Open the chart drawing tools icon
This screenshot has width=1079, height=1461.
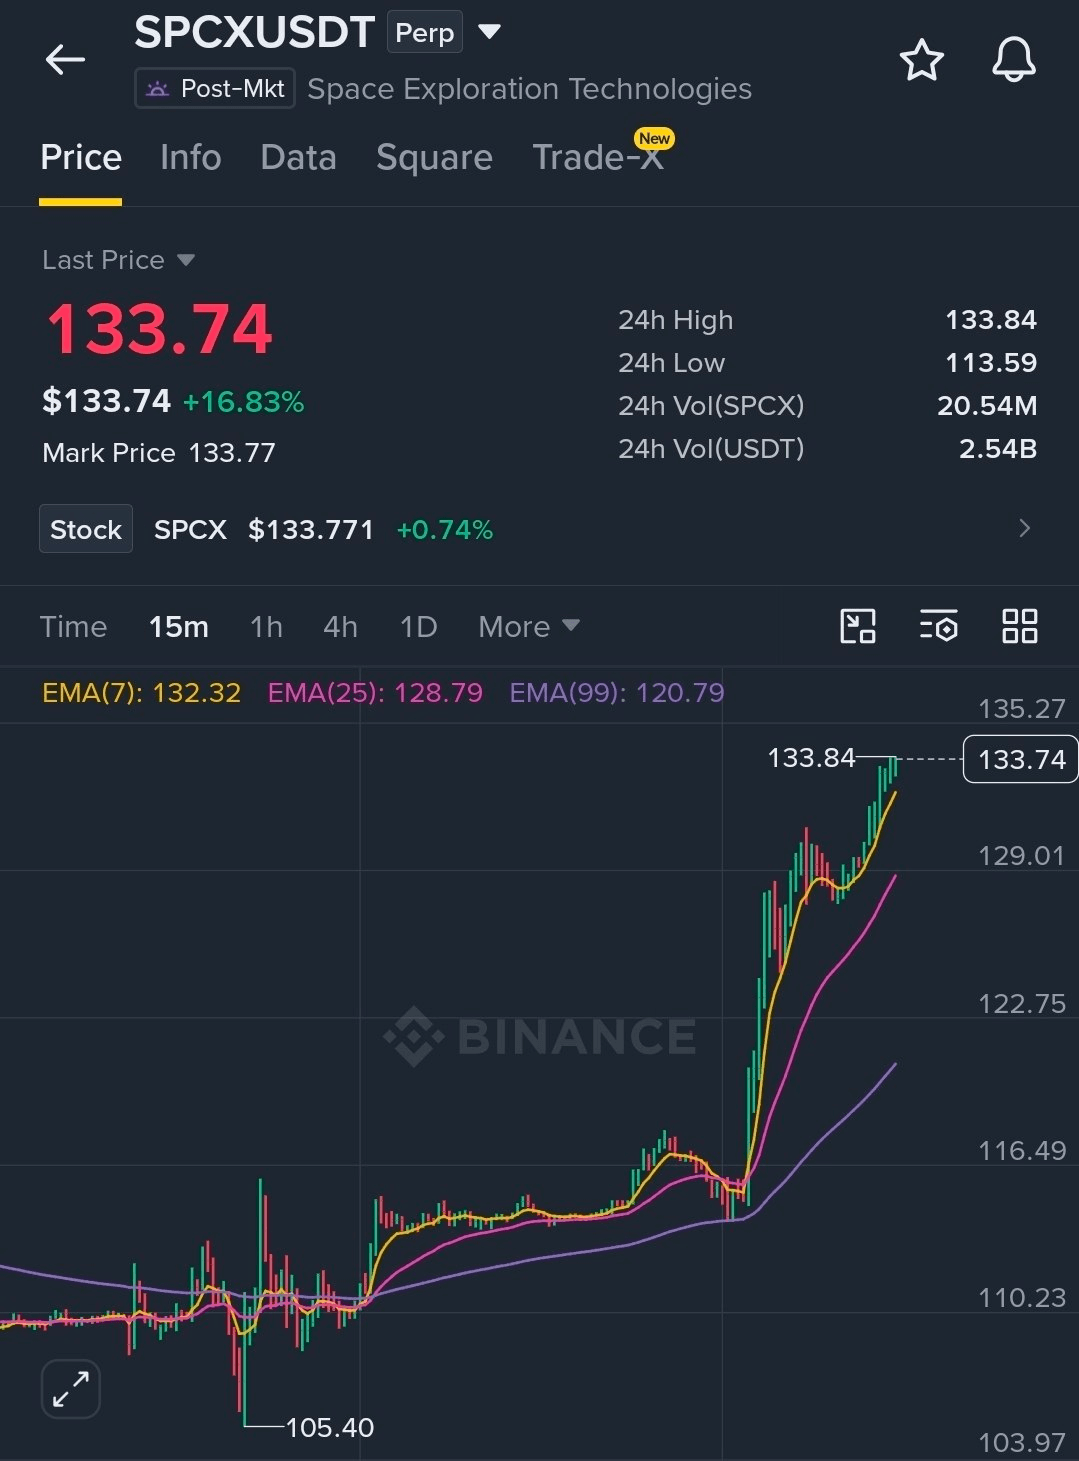pyautogui.click(x=858, y=627)
